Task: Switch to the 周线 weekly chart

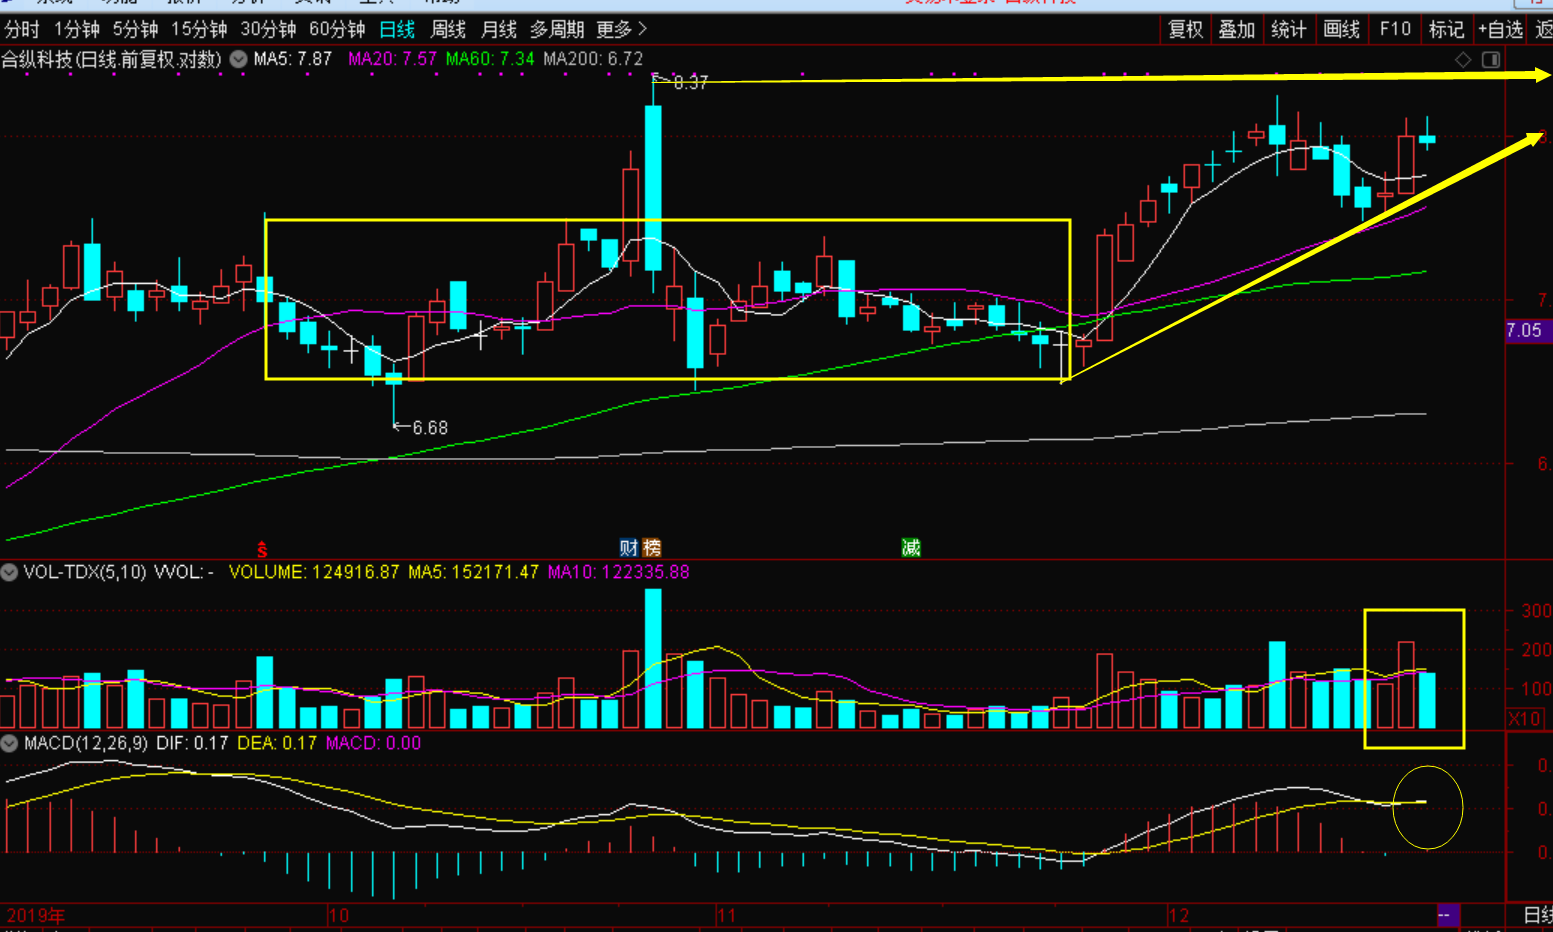Action: (448, 30)
